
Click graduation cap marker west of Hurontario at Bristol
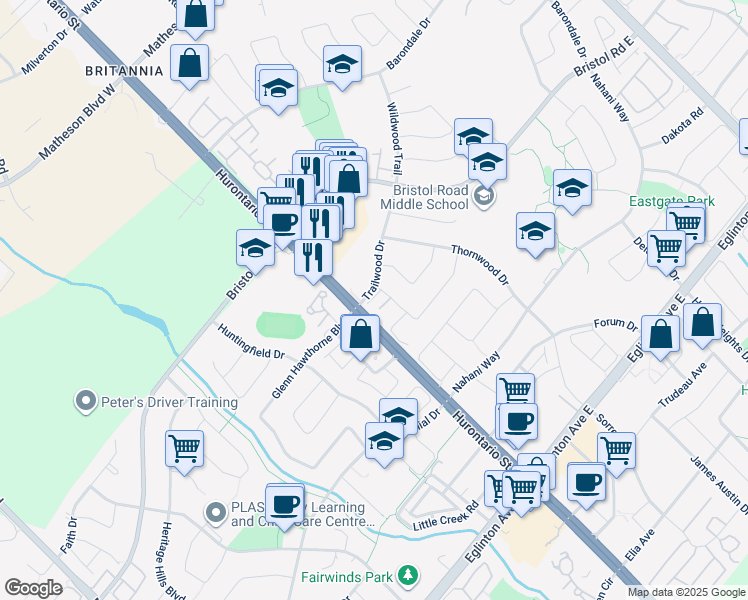pos(255,251)
